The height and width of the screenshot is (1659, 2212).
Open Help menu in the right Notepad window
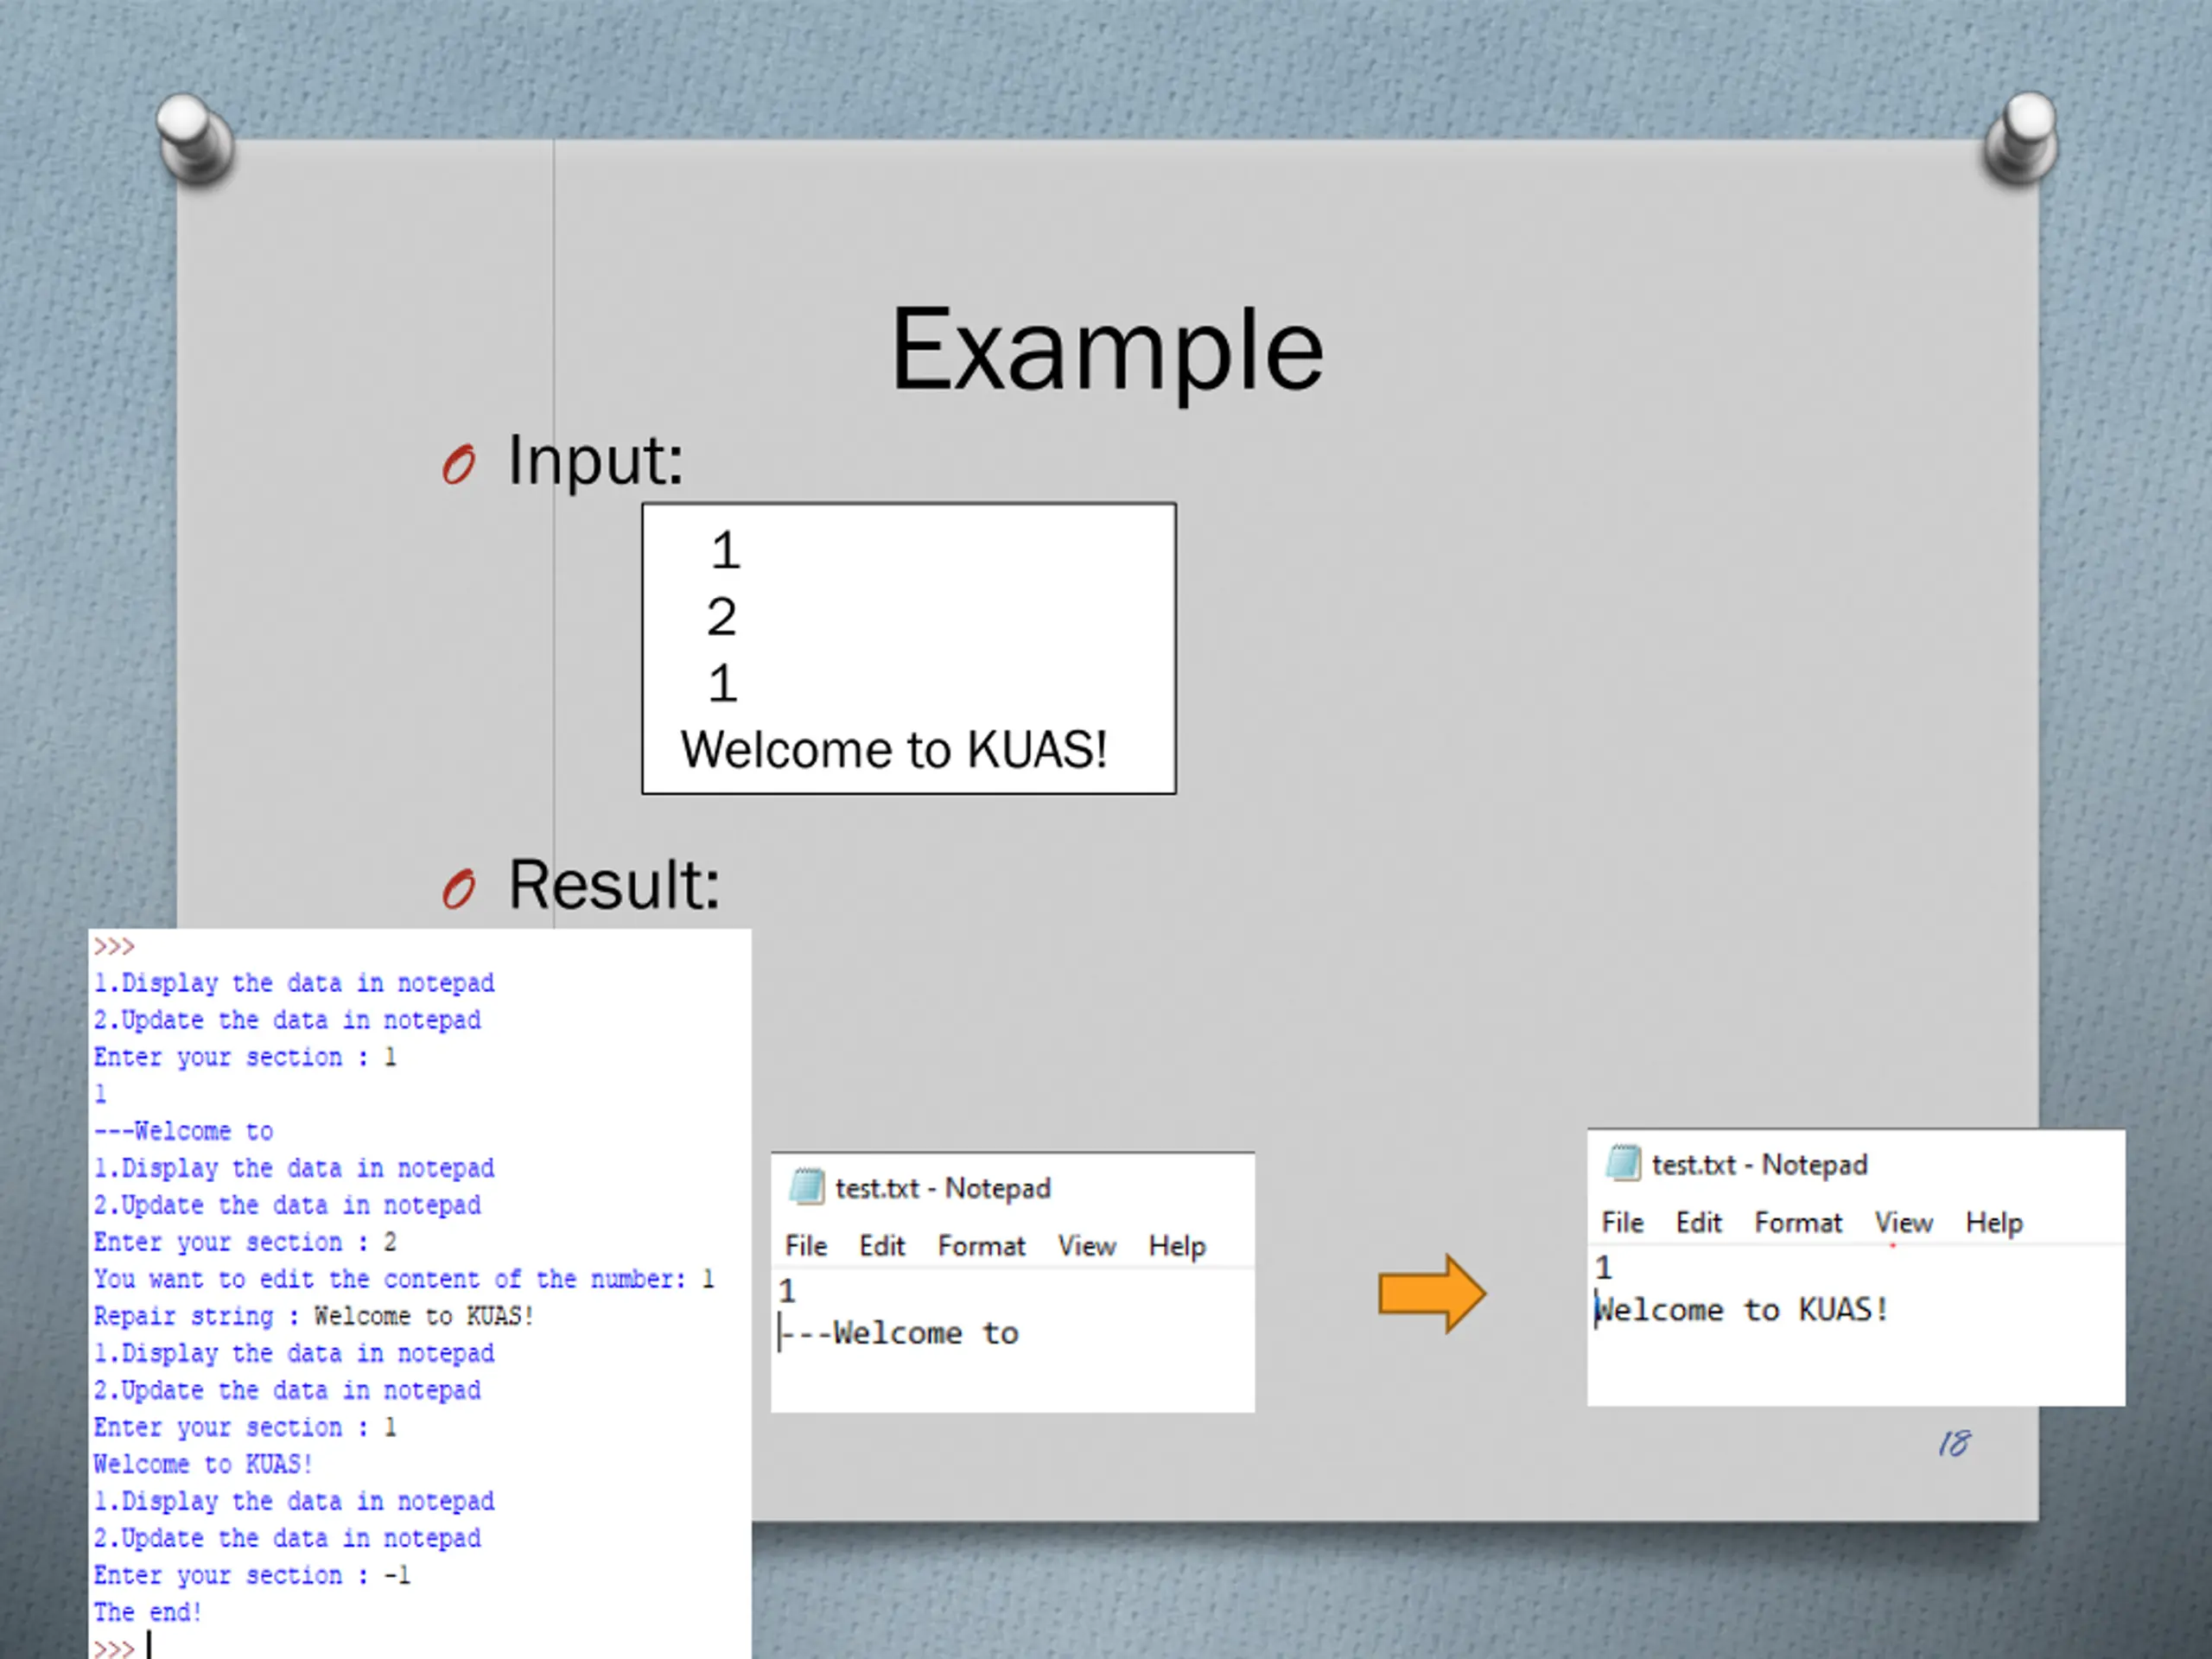(x=1994, y=1222)
